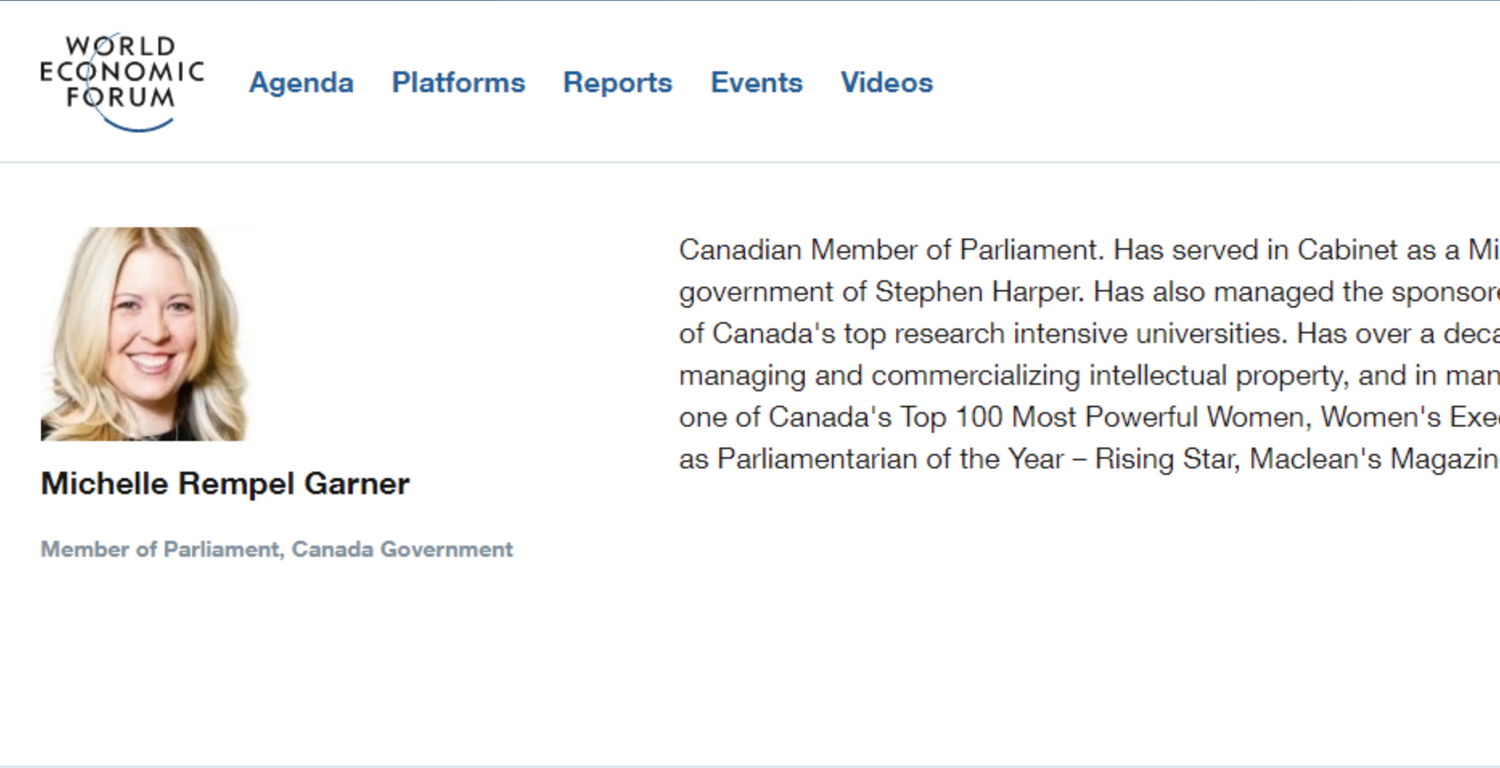This screenshot has width=1500, height=768.
Task: Click Parliamentarian of the Year bio line
Action: pyautogui.click(x=1089, y=459)
